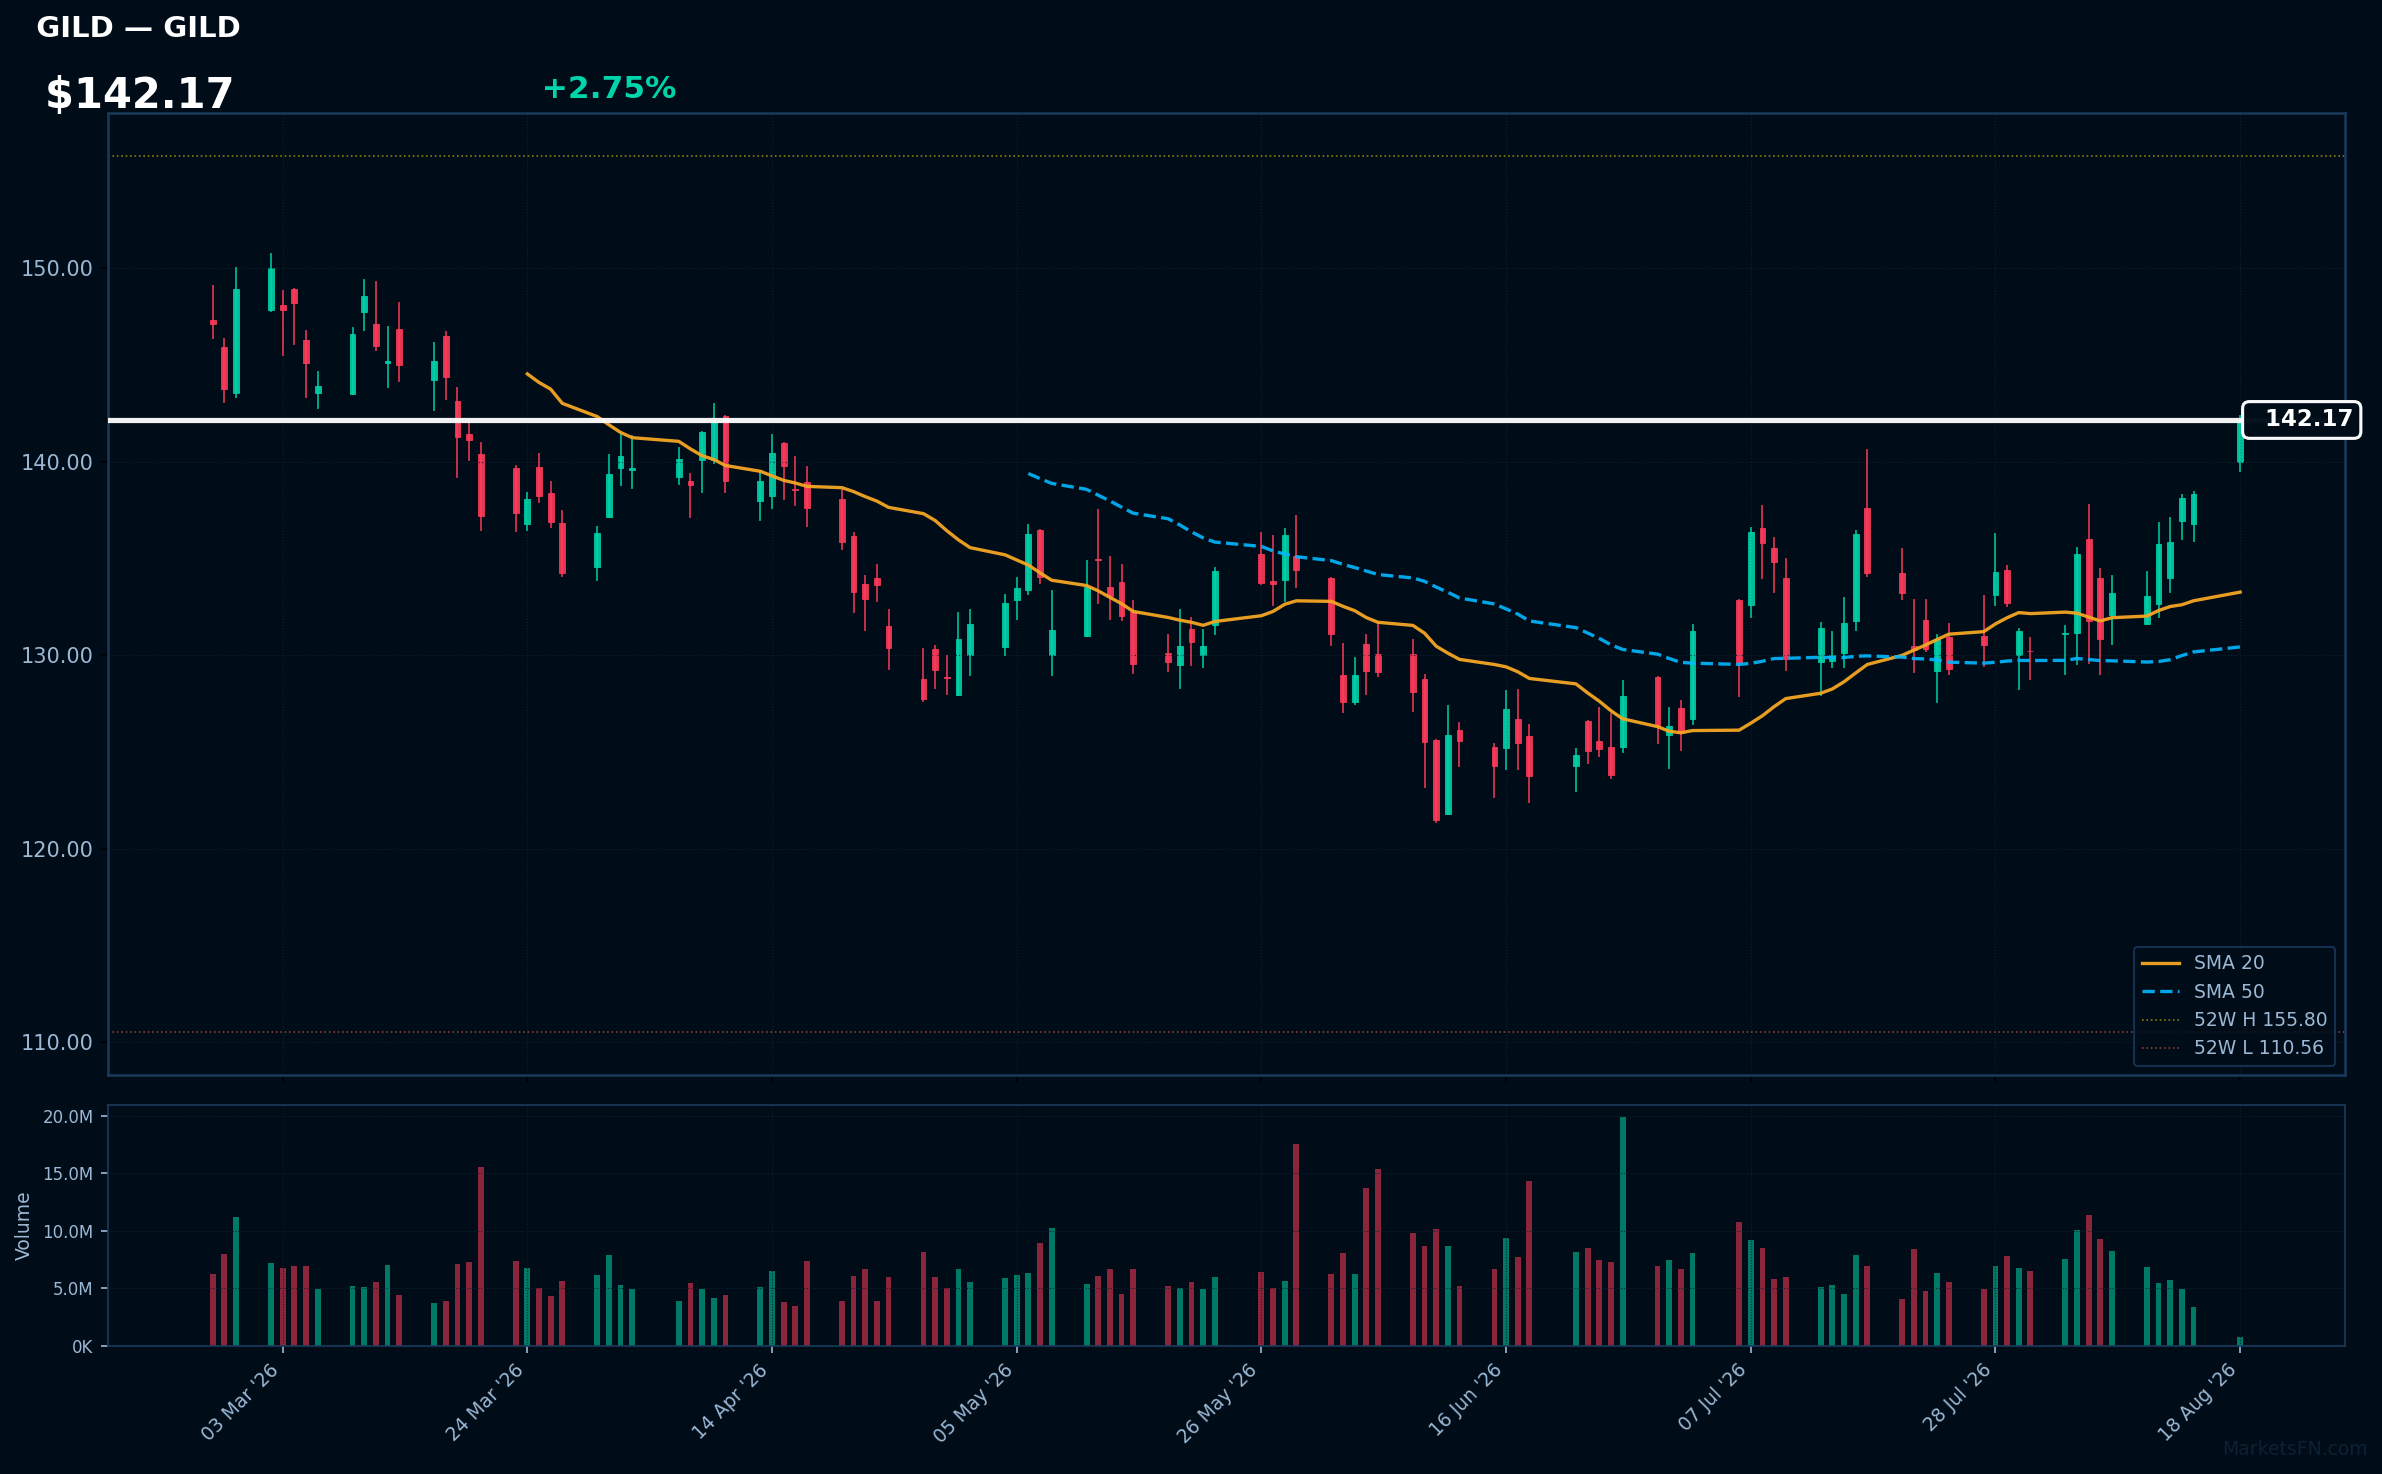Click the 03 Mar '26 date label

pyautogui.click(x=239, y=1402)
